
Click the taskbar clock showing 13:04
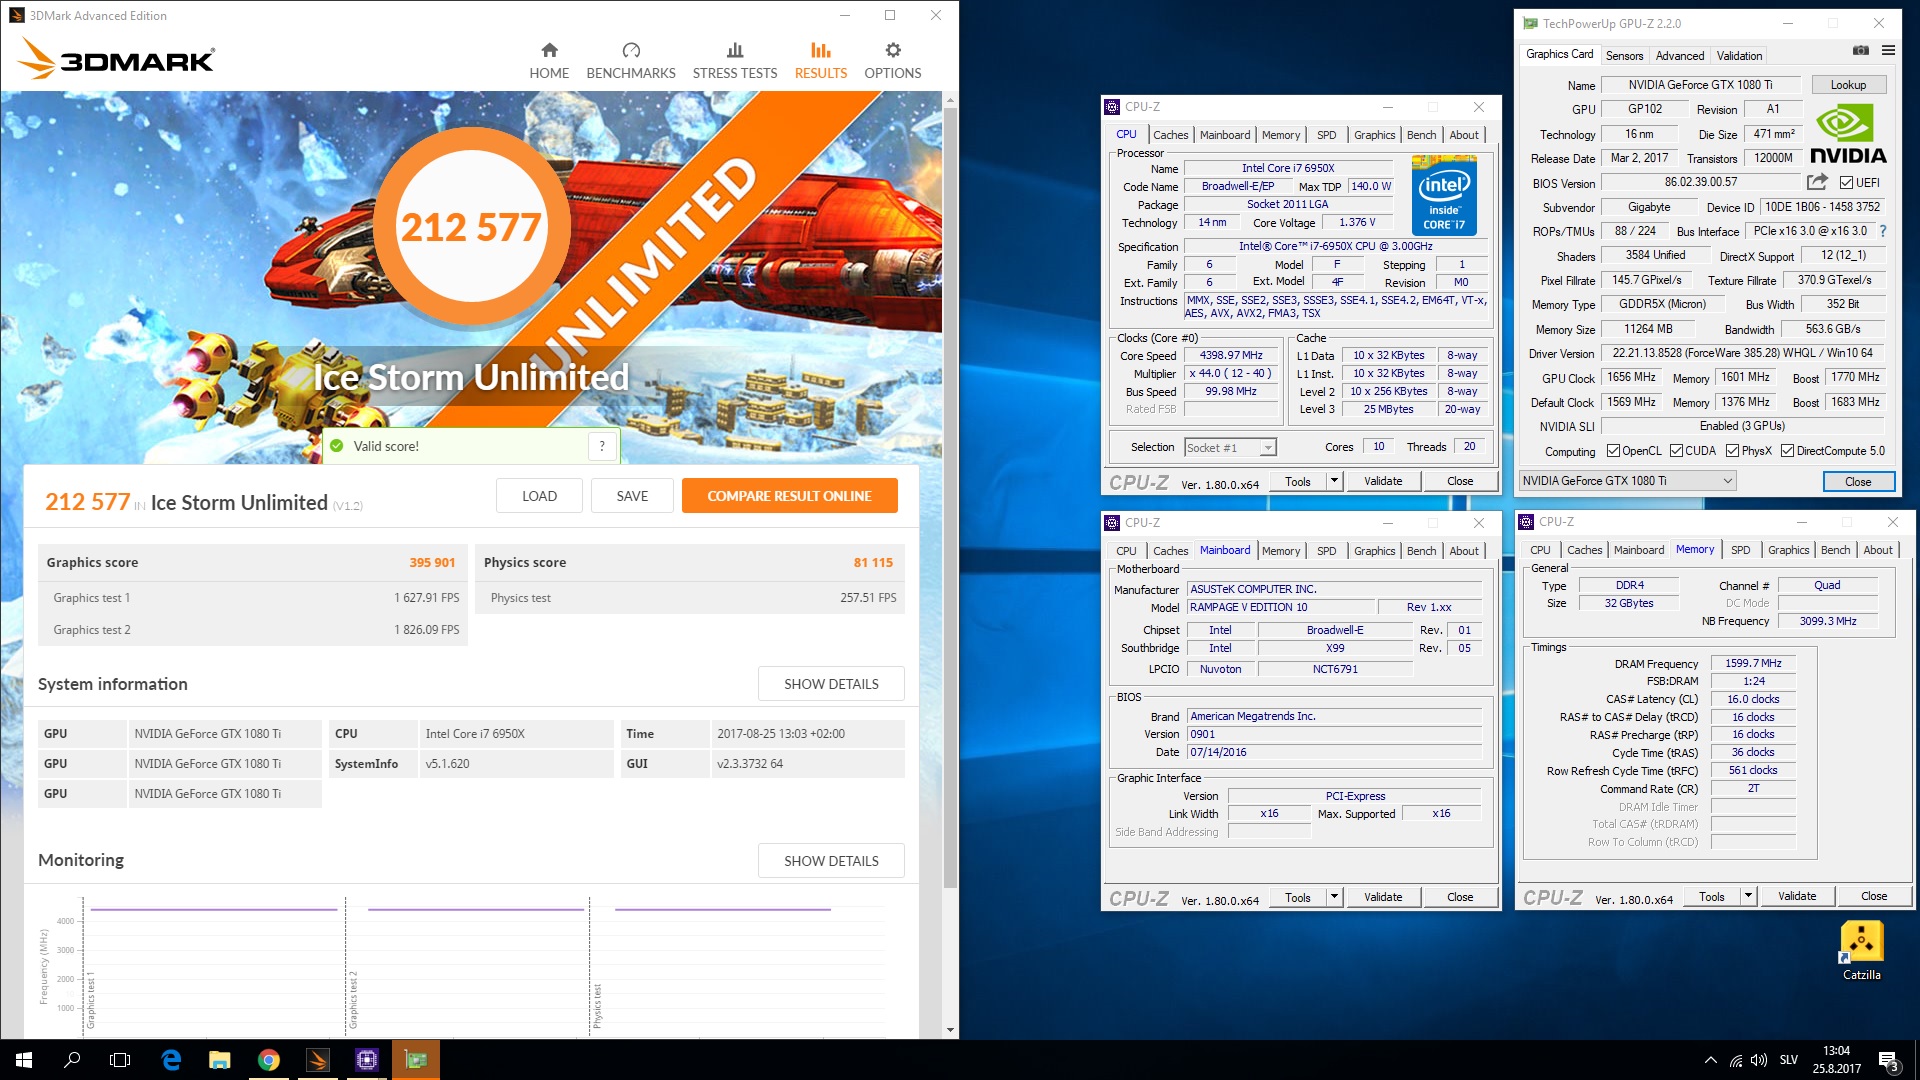tap(1836, 1060)
